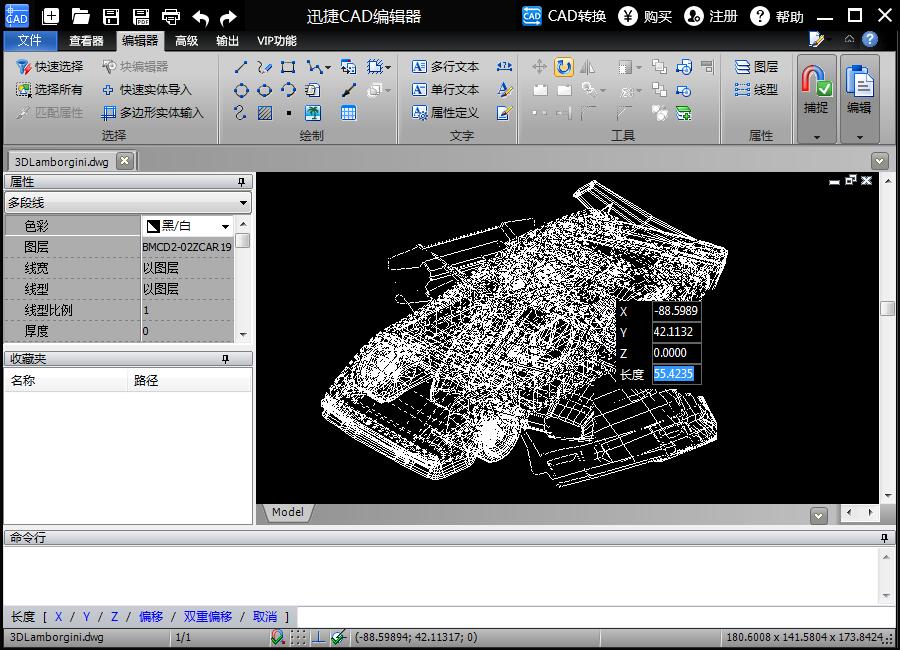Click the New file icon
This screenshot has height=650, width=900.
(x=51, y=16)
